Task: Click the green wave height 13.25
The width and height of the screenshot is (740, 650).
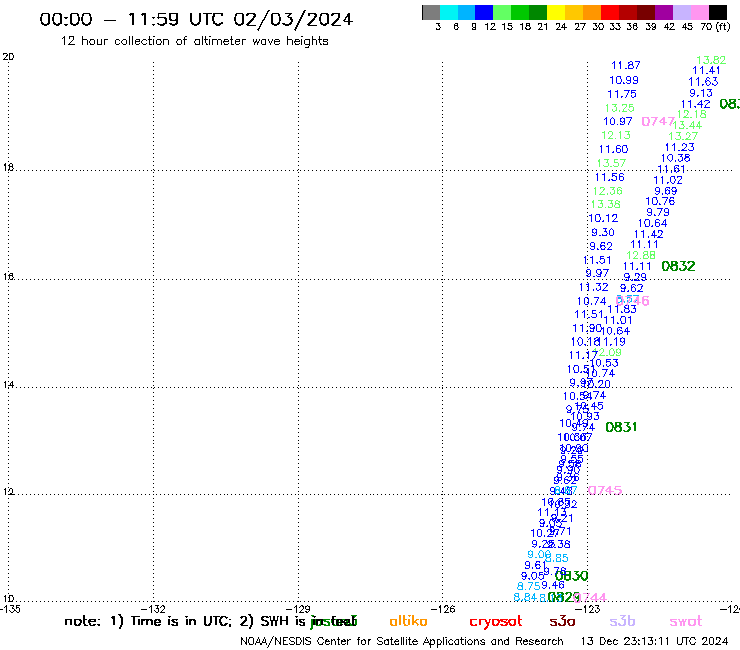Action: tap(620, 108)
